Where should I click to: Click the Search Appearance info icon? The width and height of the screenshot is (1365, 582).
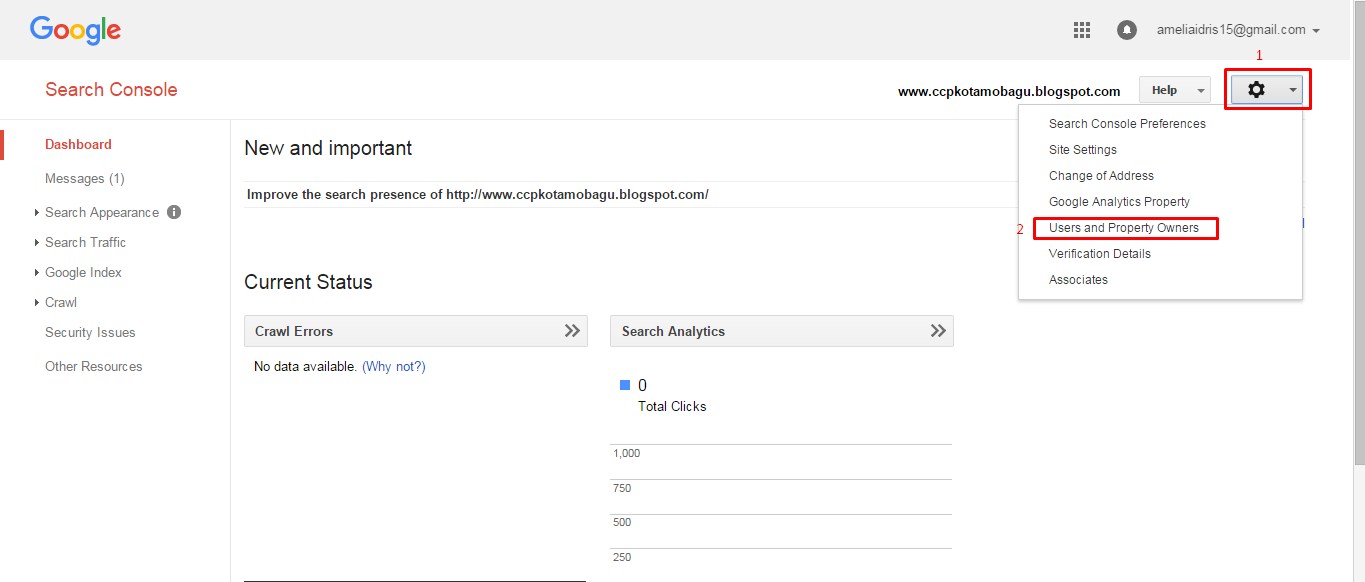(x=174, y=212)
